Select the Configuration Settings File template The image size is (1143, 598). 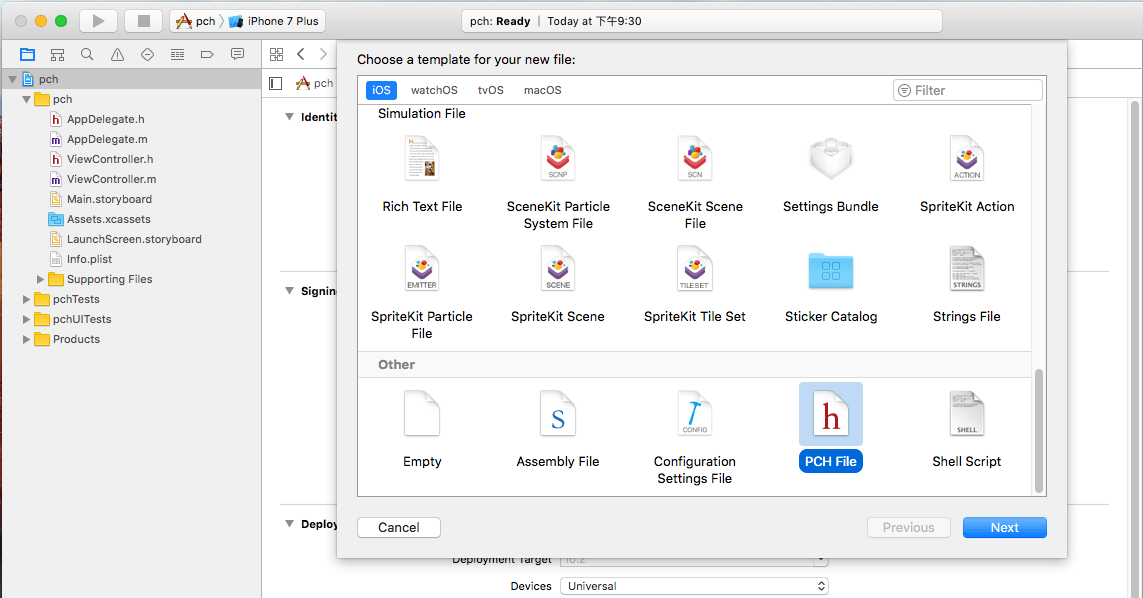pos(694,414)
